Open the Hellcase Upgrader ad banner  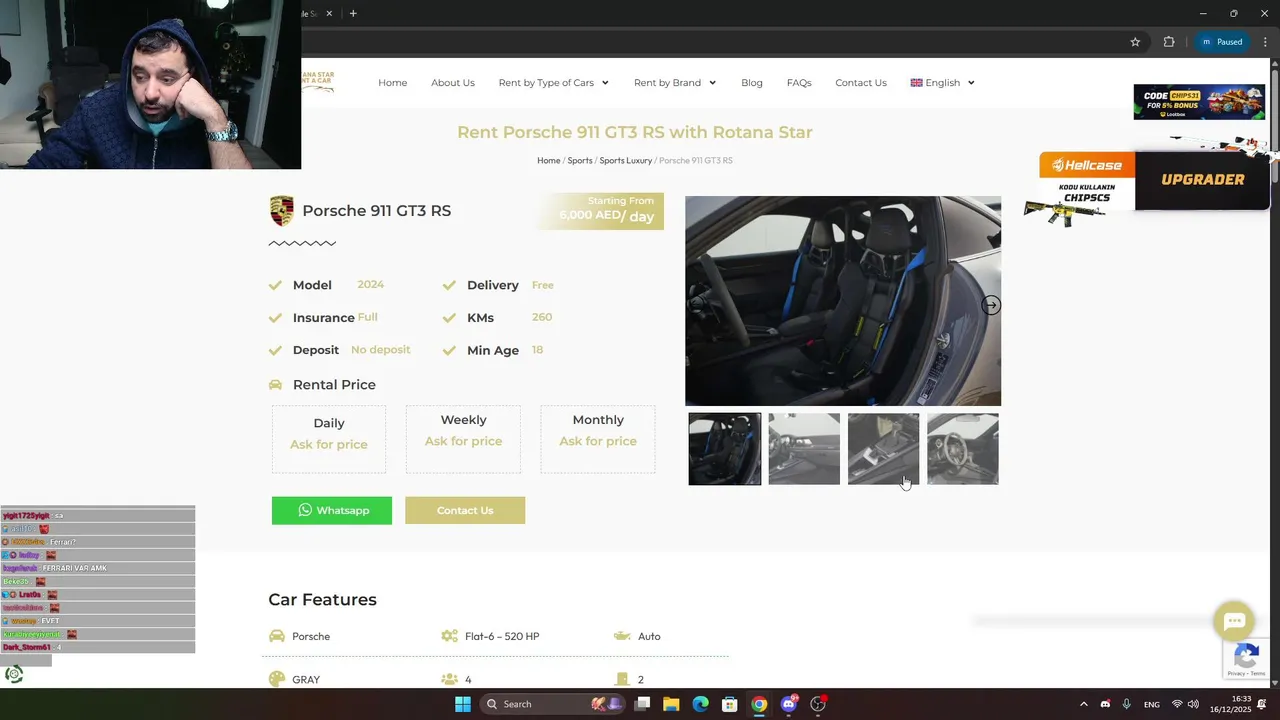click(x=1154, y=182)
